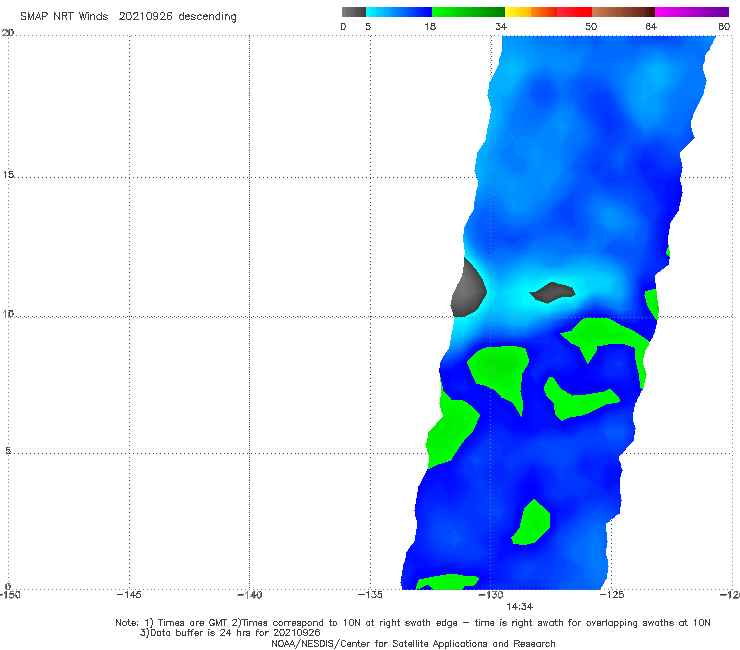Screen dimensions: 740x650
Task: Click the swath time label '14:34'
Action: coord(520,607)
